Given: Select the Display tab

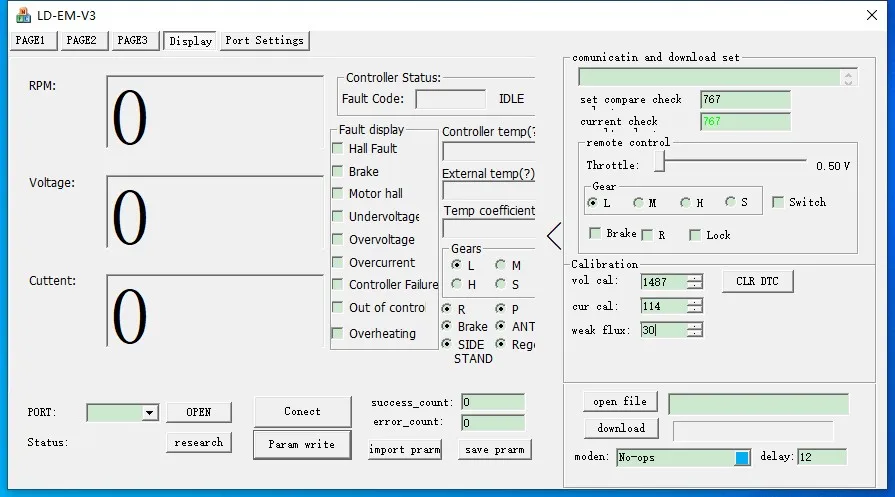Looking at the screenshot, I should pos(190,41).
